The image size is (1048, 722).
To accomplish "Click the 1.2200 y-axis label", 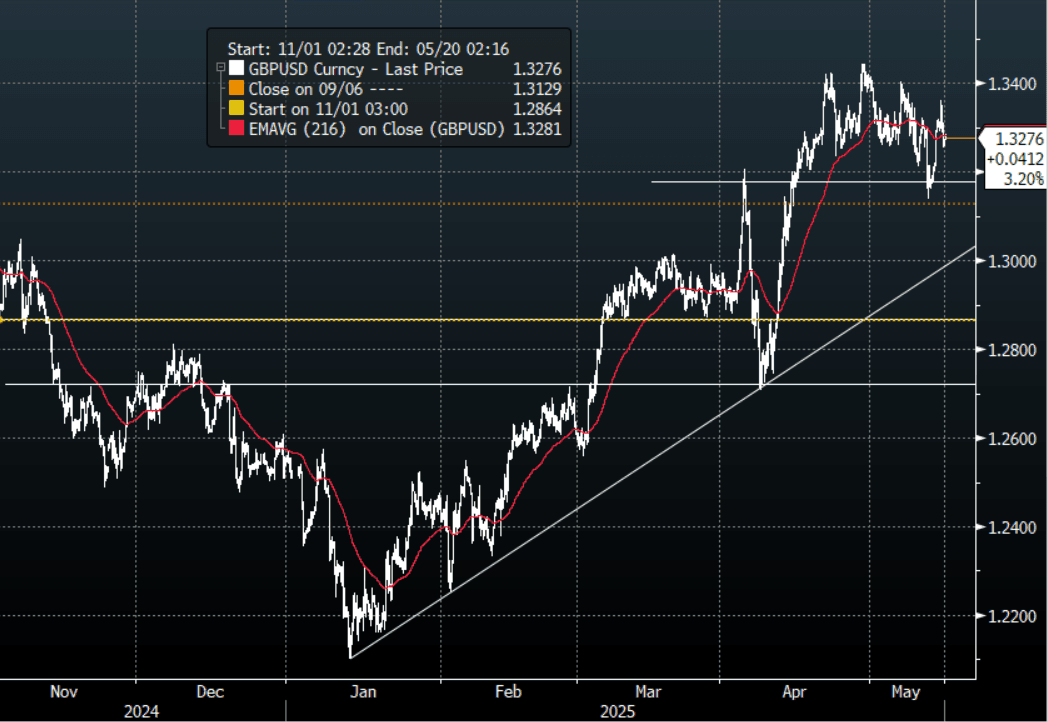I will pyautogui.click(x=1012, y=616).
